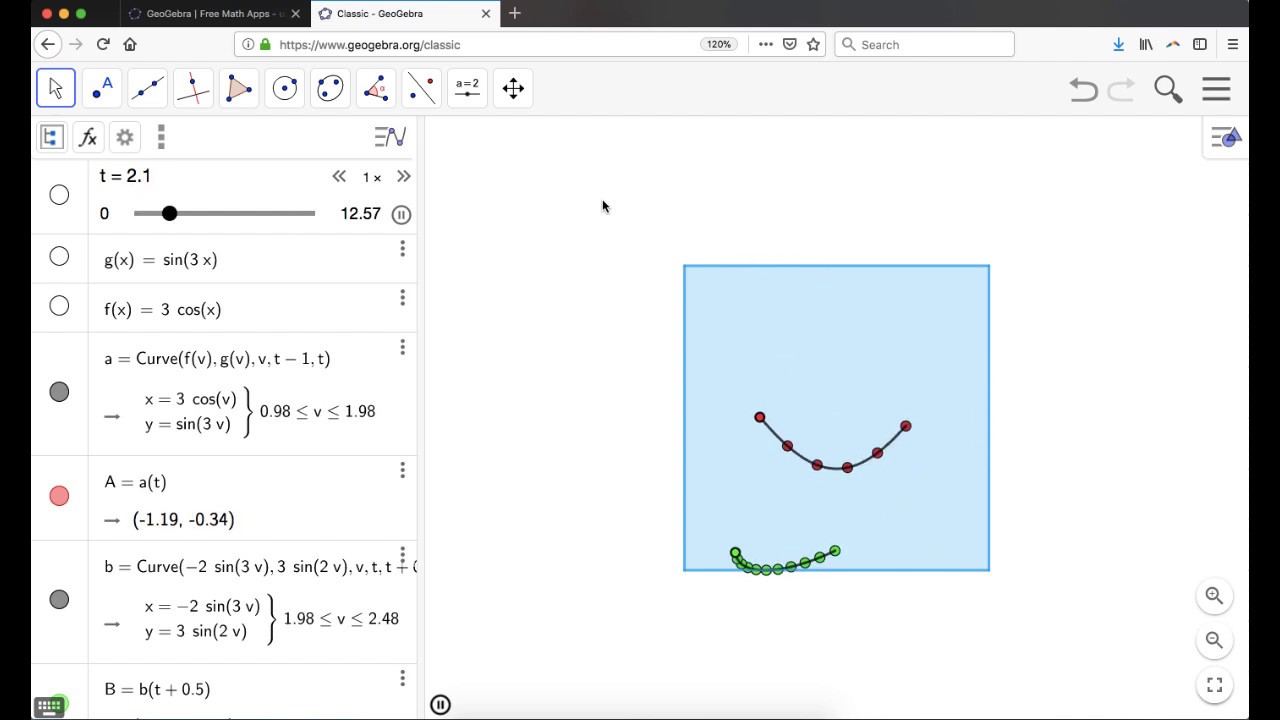Toggle visibility of slider t
The width and height of the screenshot is (1280, 720).
pos(59,195)
